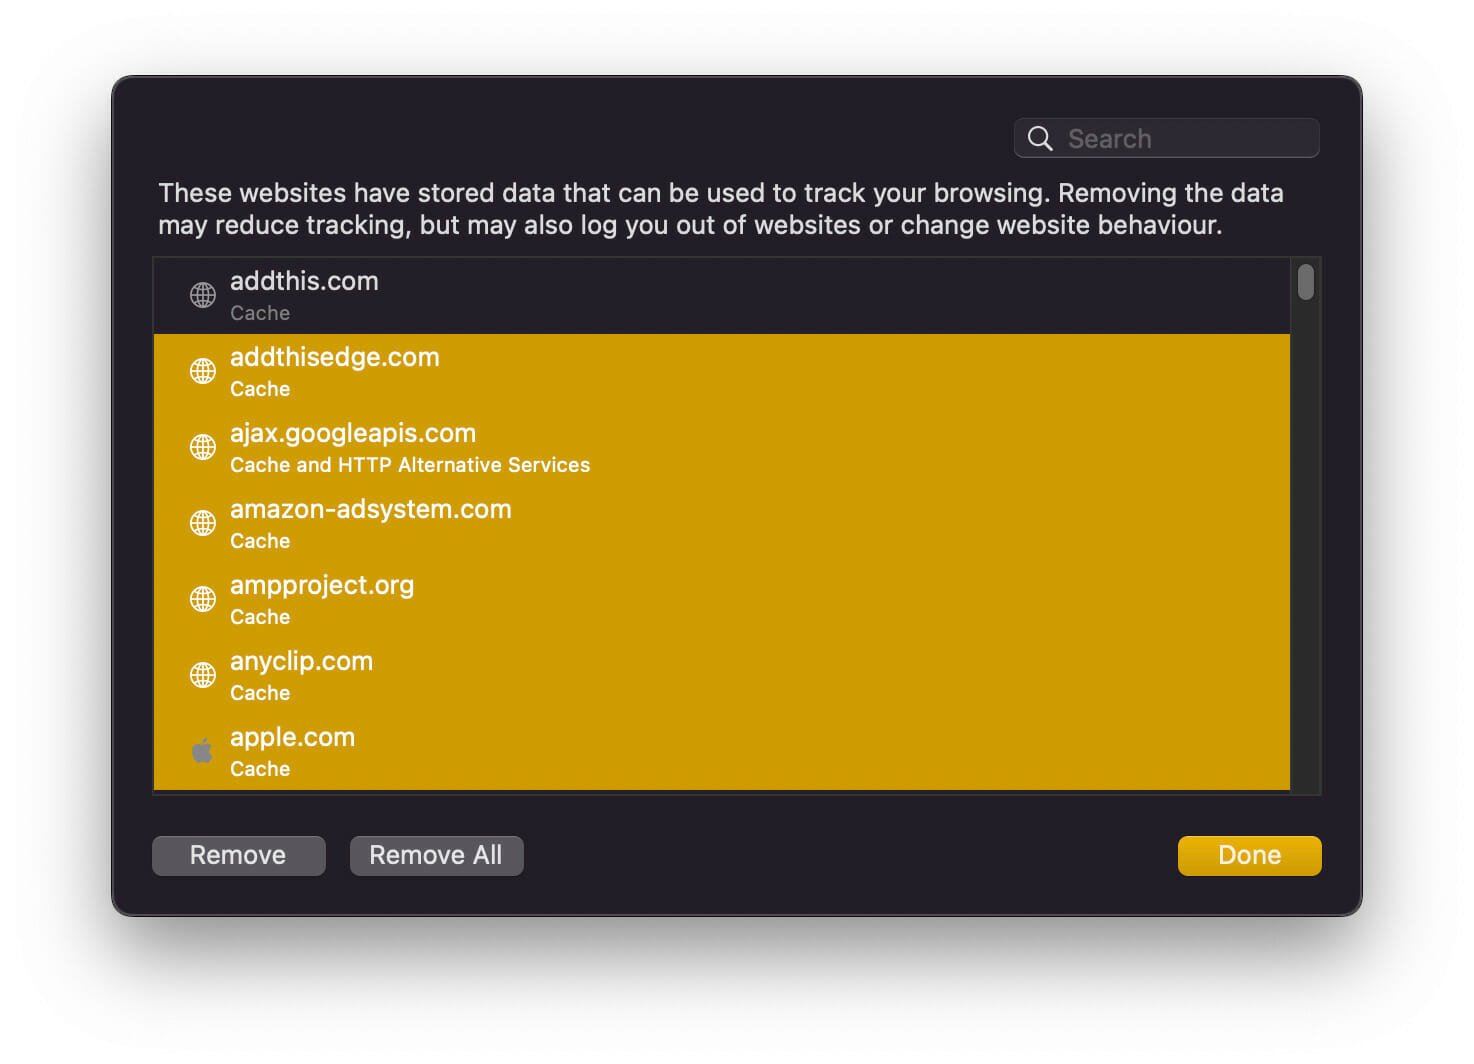Select the addthis.com entry
Image resolution: width=1474 pixels, height=1064 pixels.
click(x=722, y=296)
